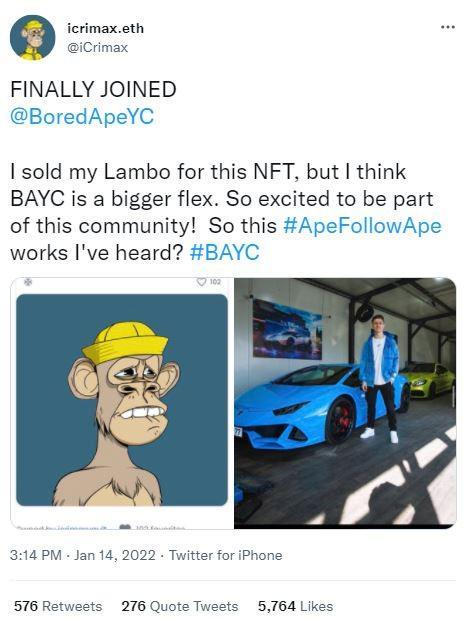This screenshot has width=464, height=625.
Task: Open the three-dot more options menu
Action: (448, 28)
